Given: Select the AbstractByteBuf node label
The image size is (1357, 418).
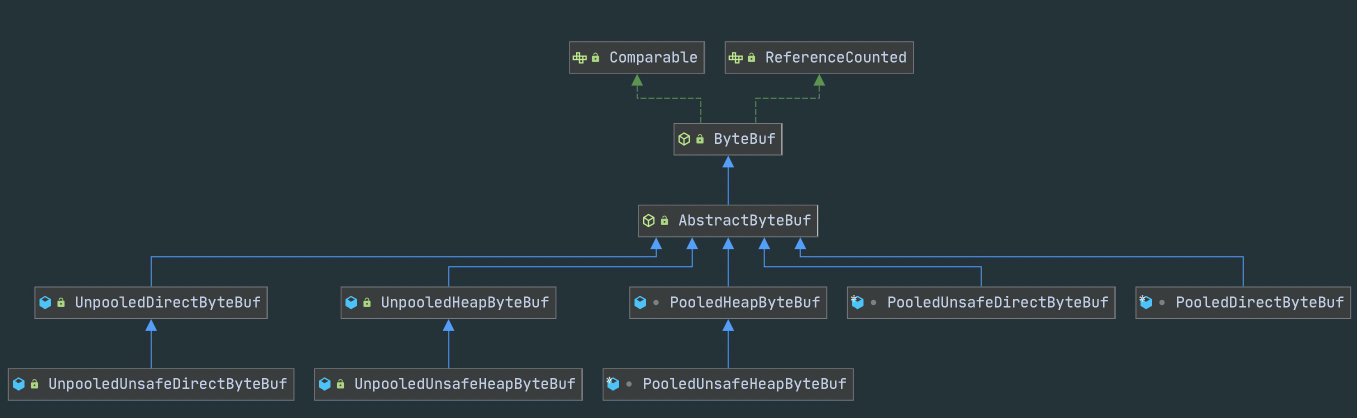Looking at the screenshot, I should tap(744, 220).
